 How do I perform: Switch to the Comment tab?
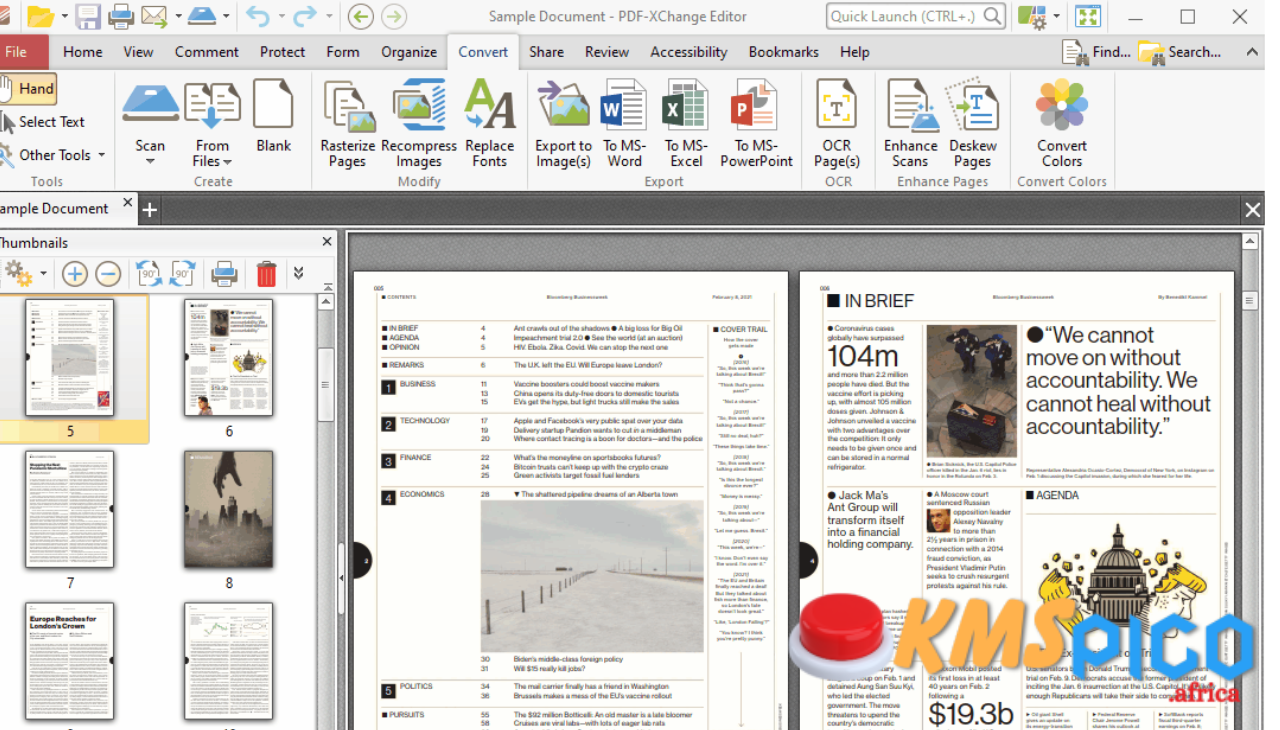(207, 52)
